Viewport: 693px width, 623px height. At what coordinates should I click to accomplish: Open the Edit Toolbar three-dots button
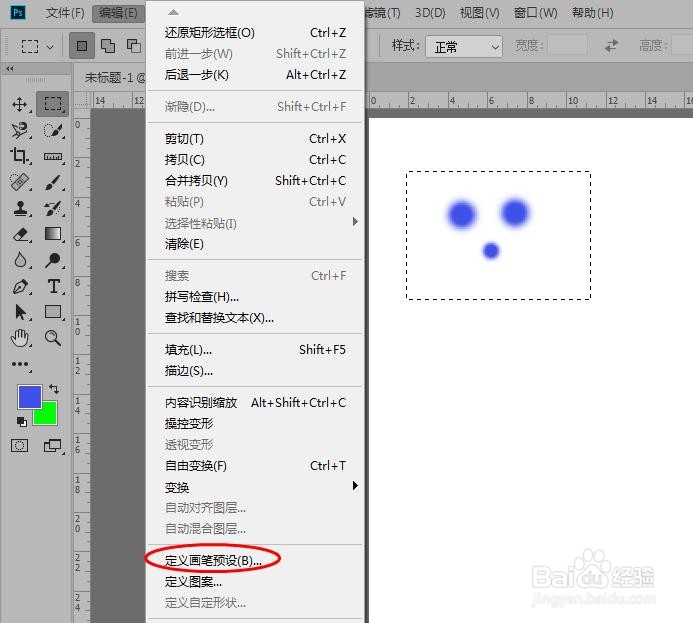click(20, 364)
